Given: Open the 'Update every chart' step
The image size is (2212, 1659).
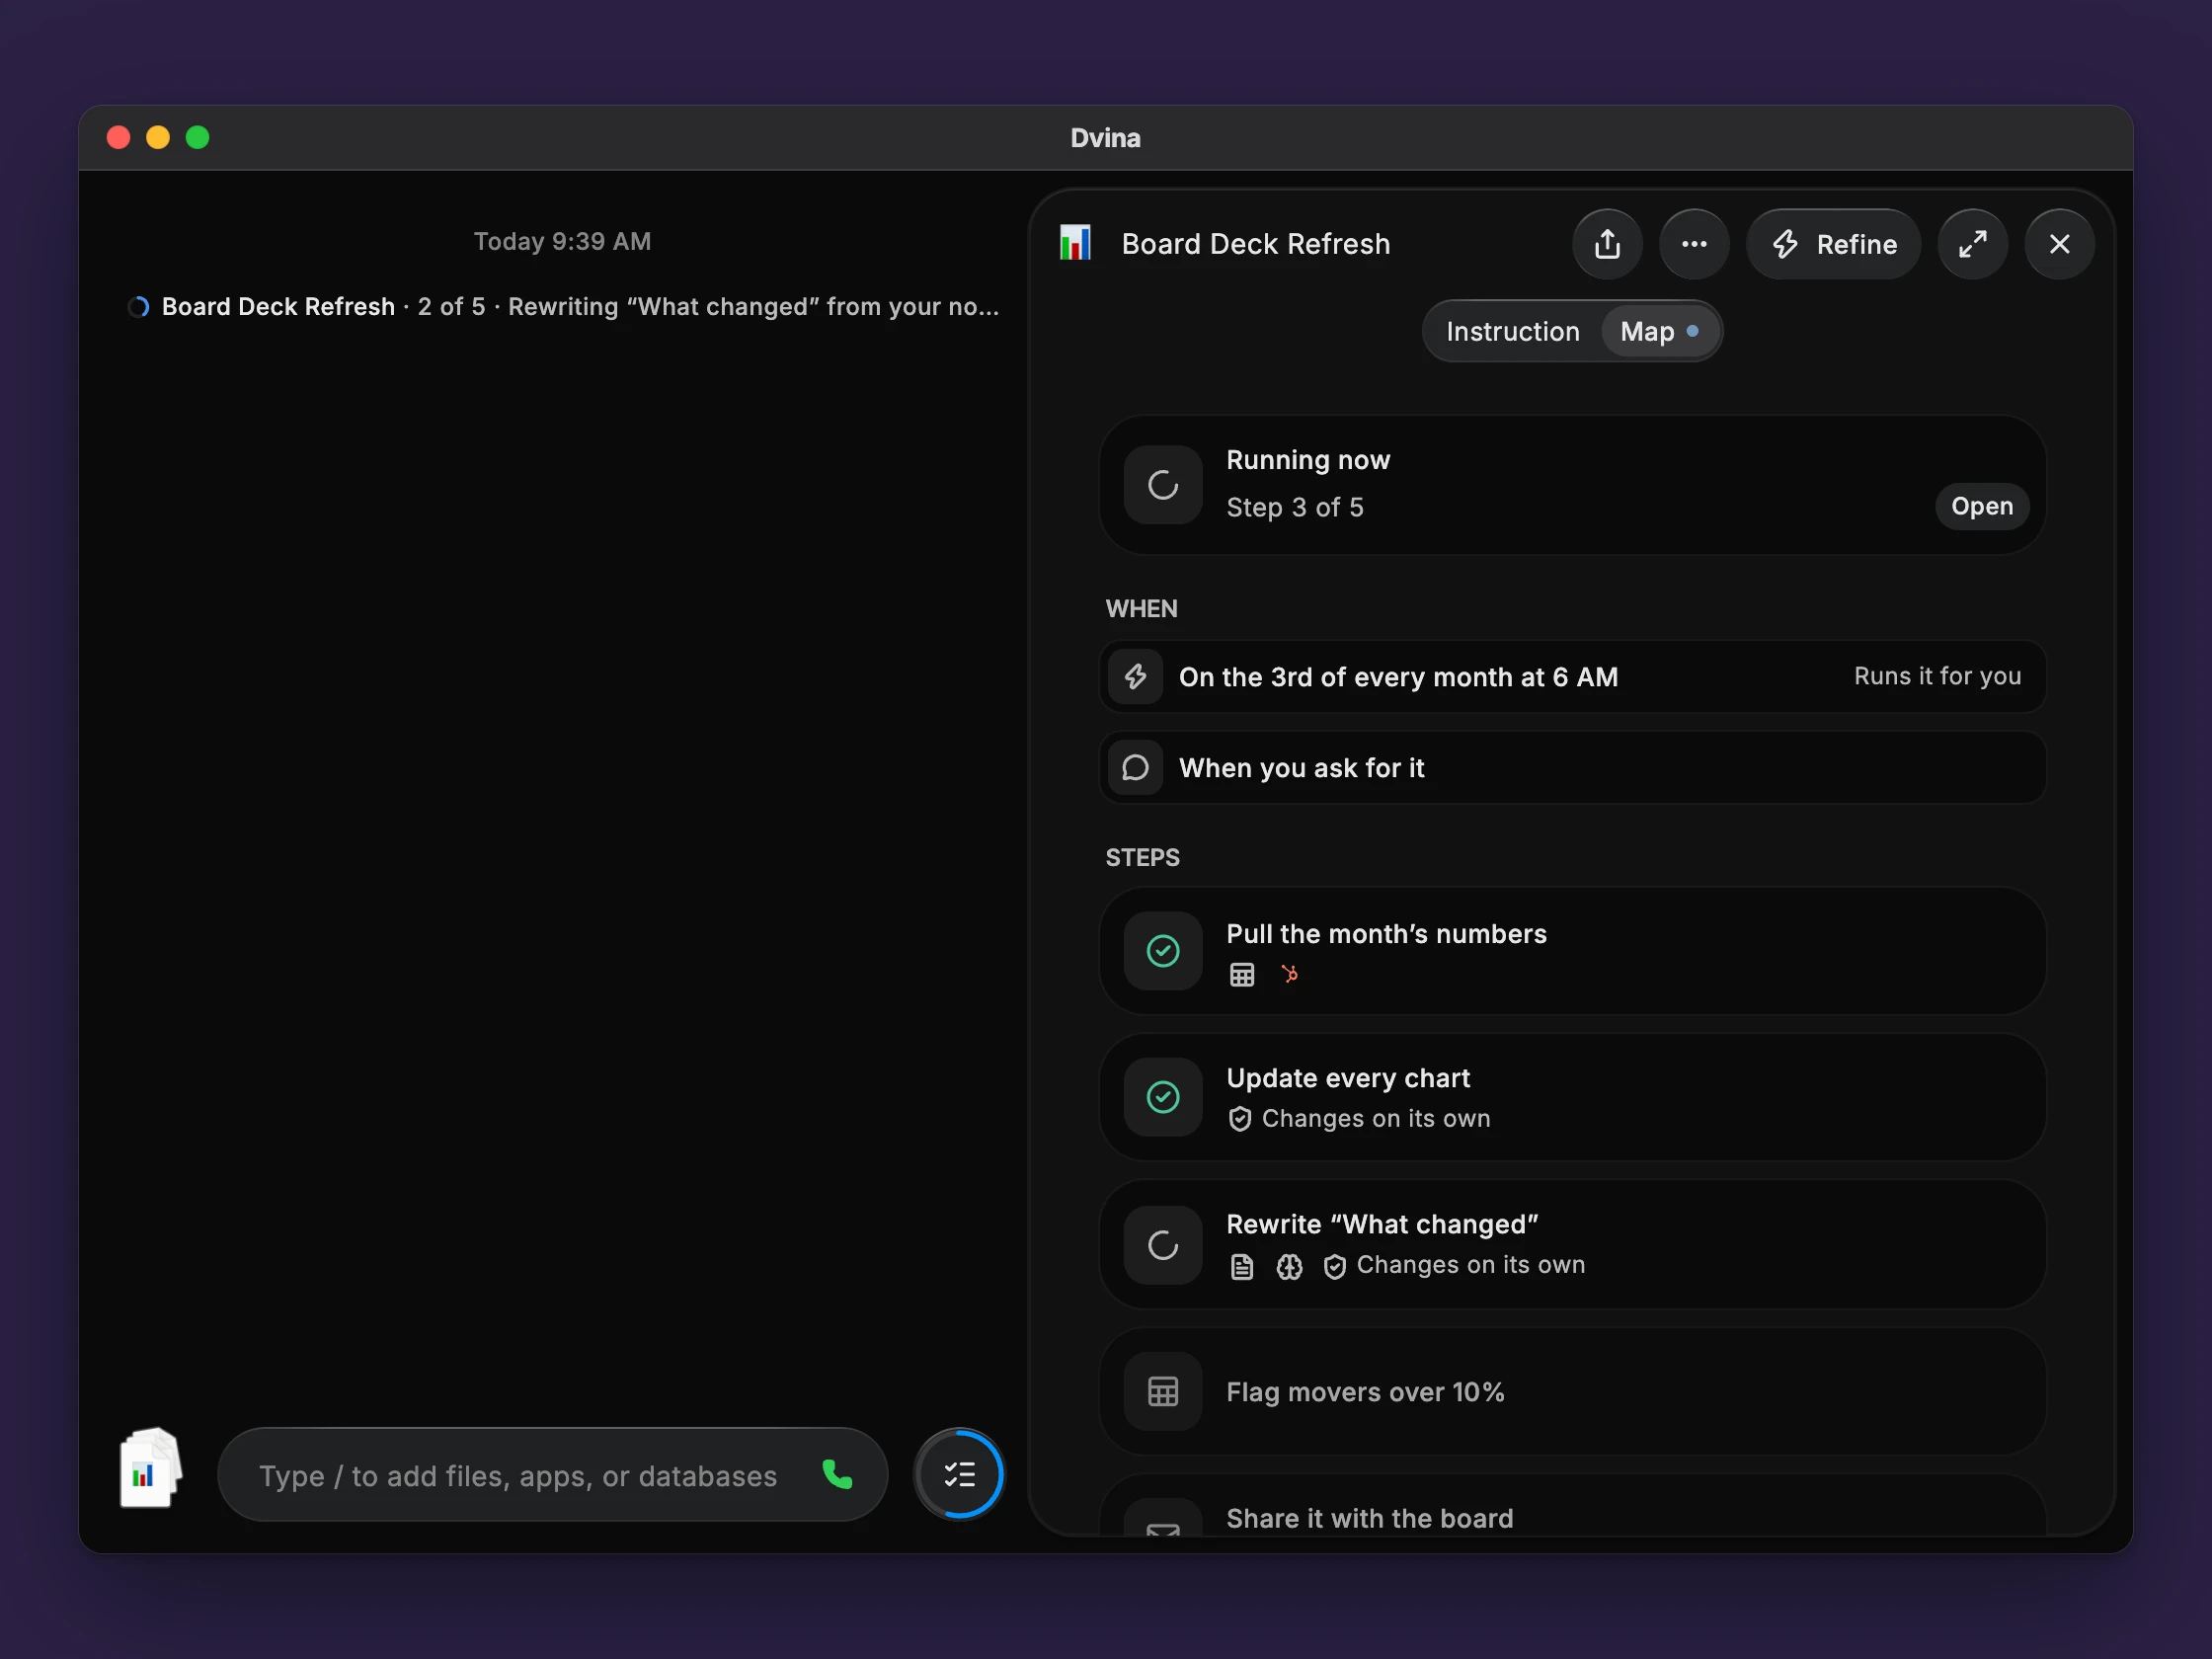Looking at the screenshot, I should point(1572,1097).
